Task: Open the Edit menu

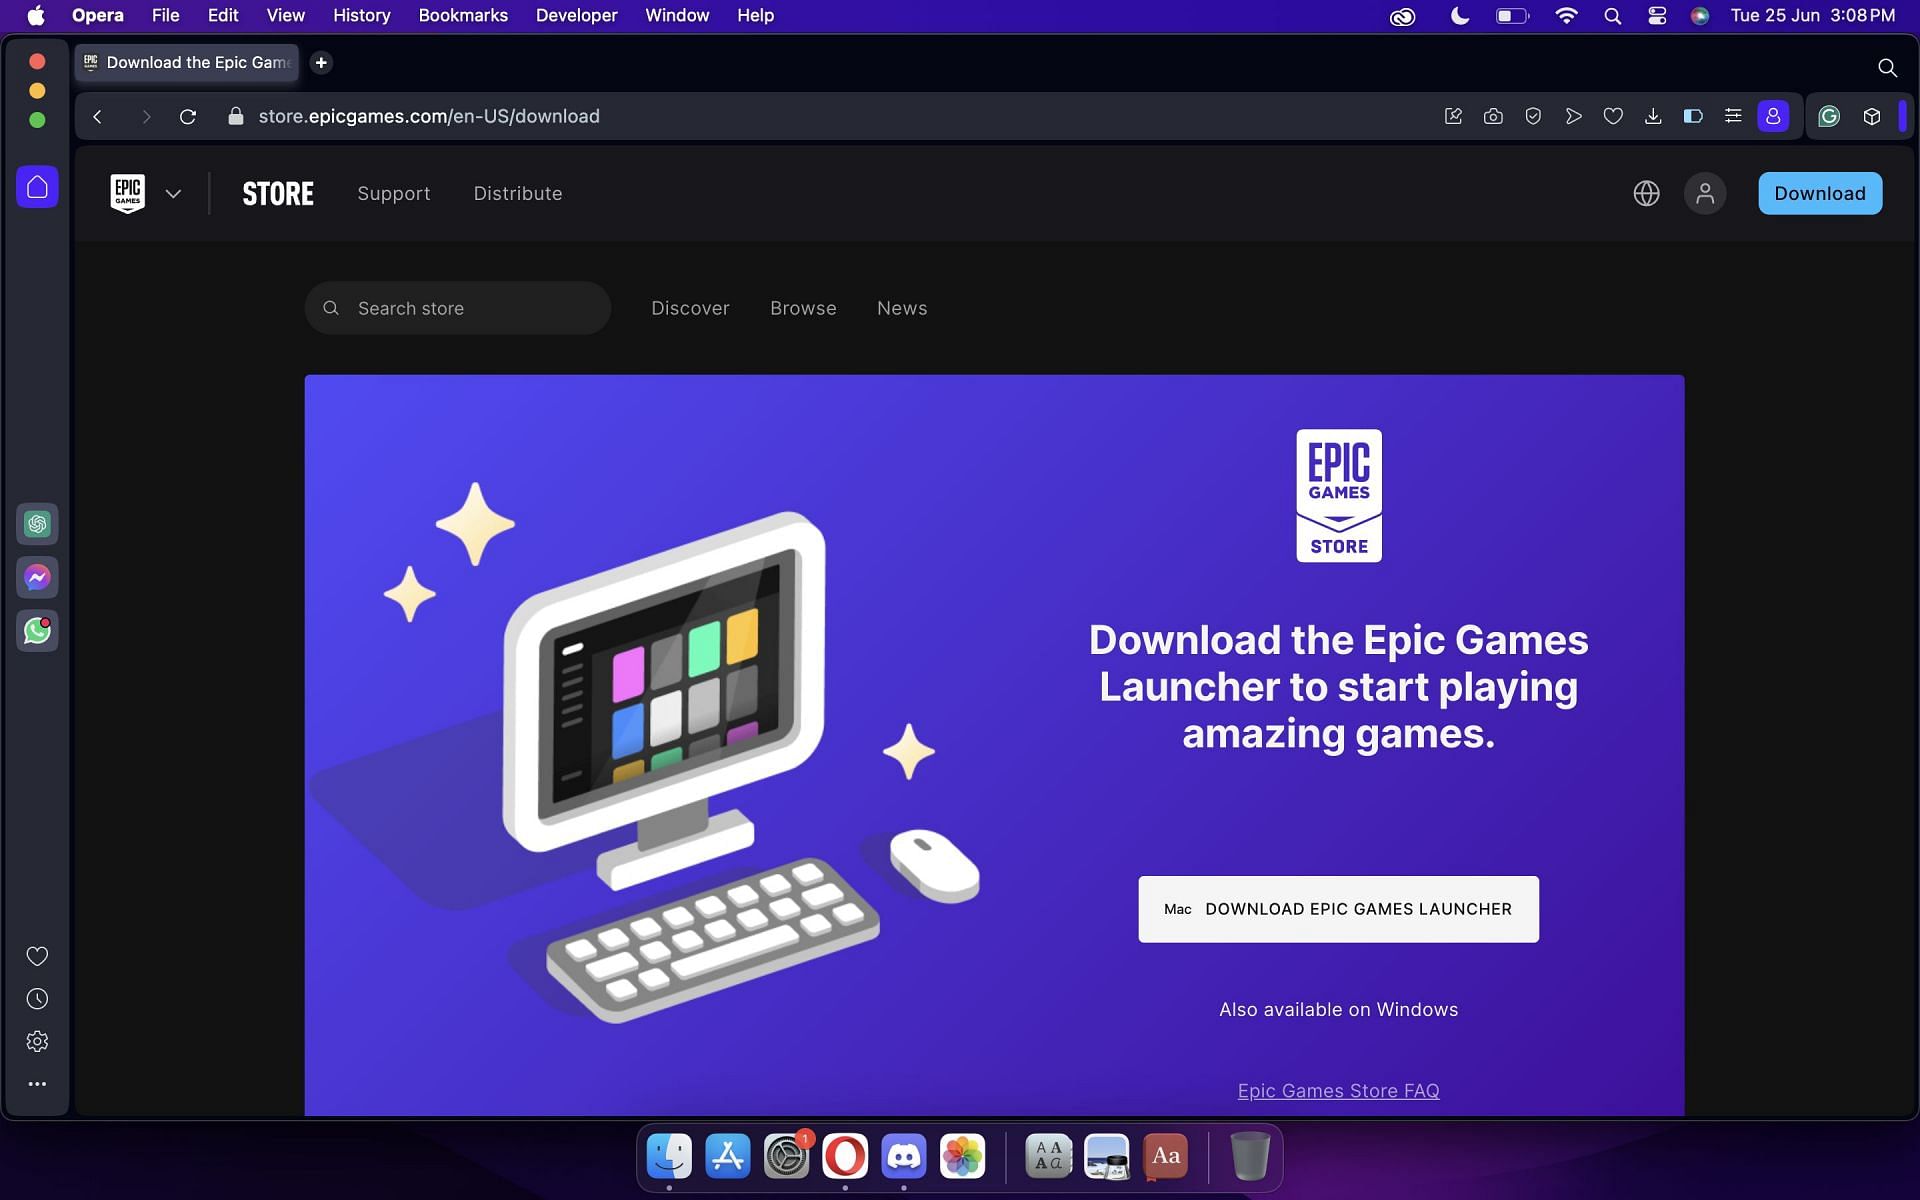Action: 223,15
